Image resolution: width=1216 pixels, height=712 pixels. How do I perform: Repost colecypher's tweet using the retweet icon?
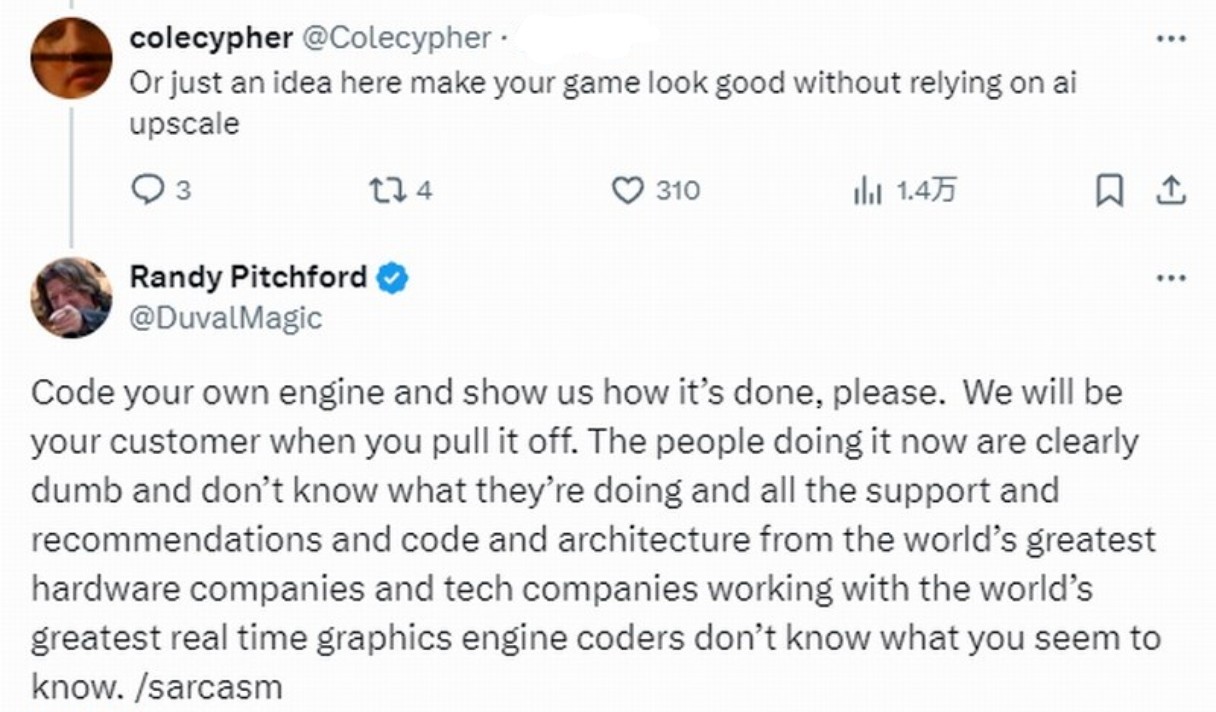click(x=384, y=189)
